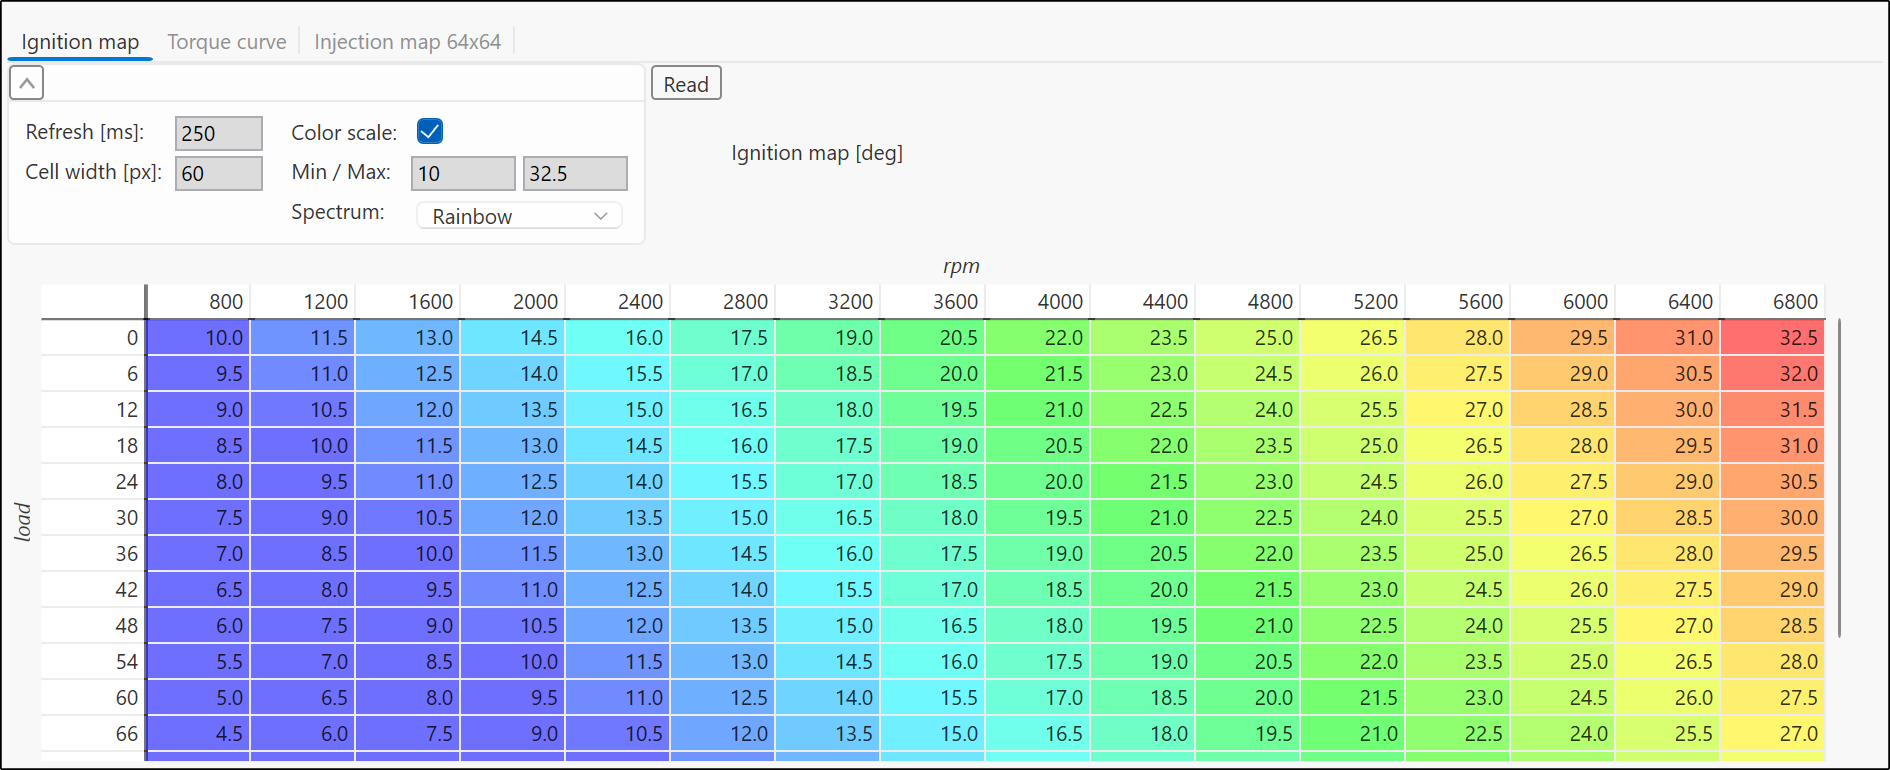
Task: Select the 3600 rpm column header
Action: pyautogui.click(x=933, y=301)
